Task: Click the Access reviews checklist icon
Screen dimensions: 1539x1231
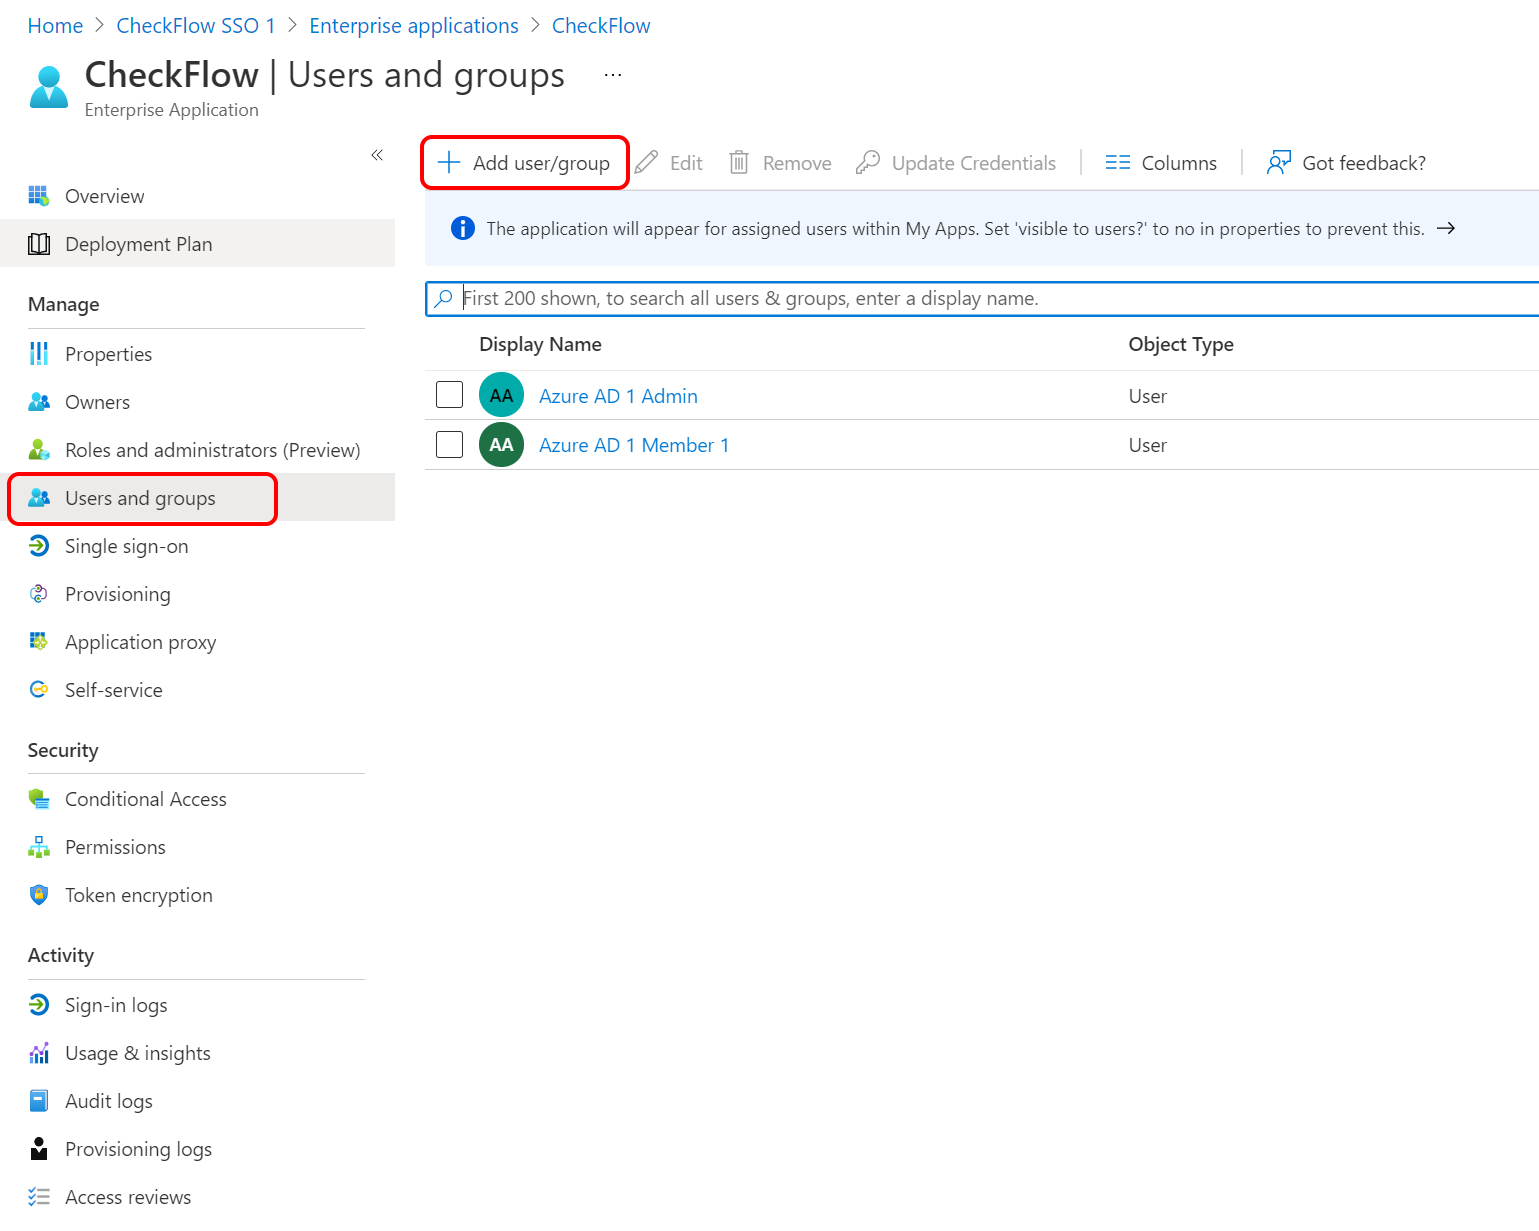Action: pos(39,1197)
